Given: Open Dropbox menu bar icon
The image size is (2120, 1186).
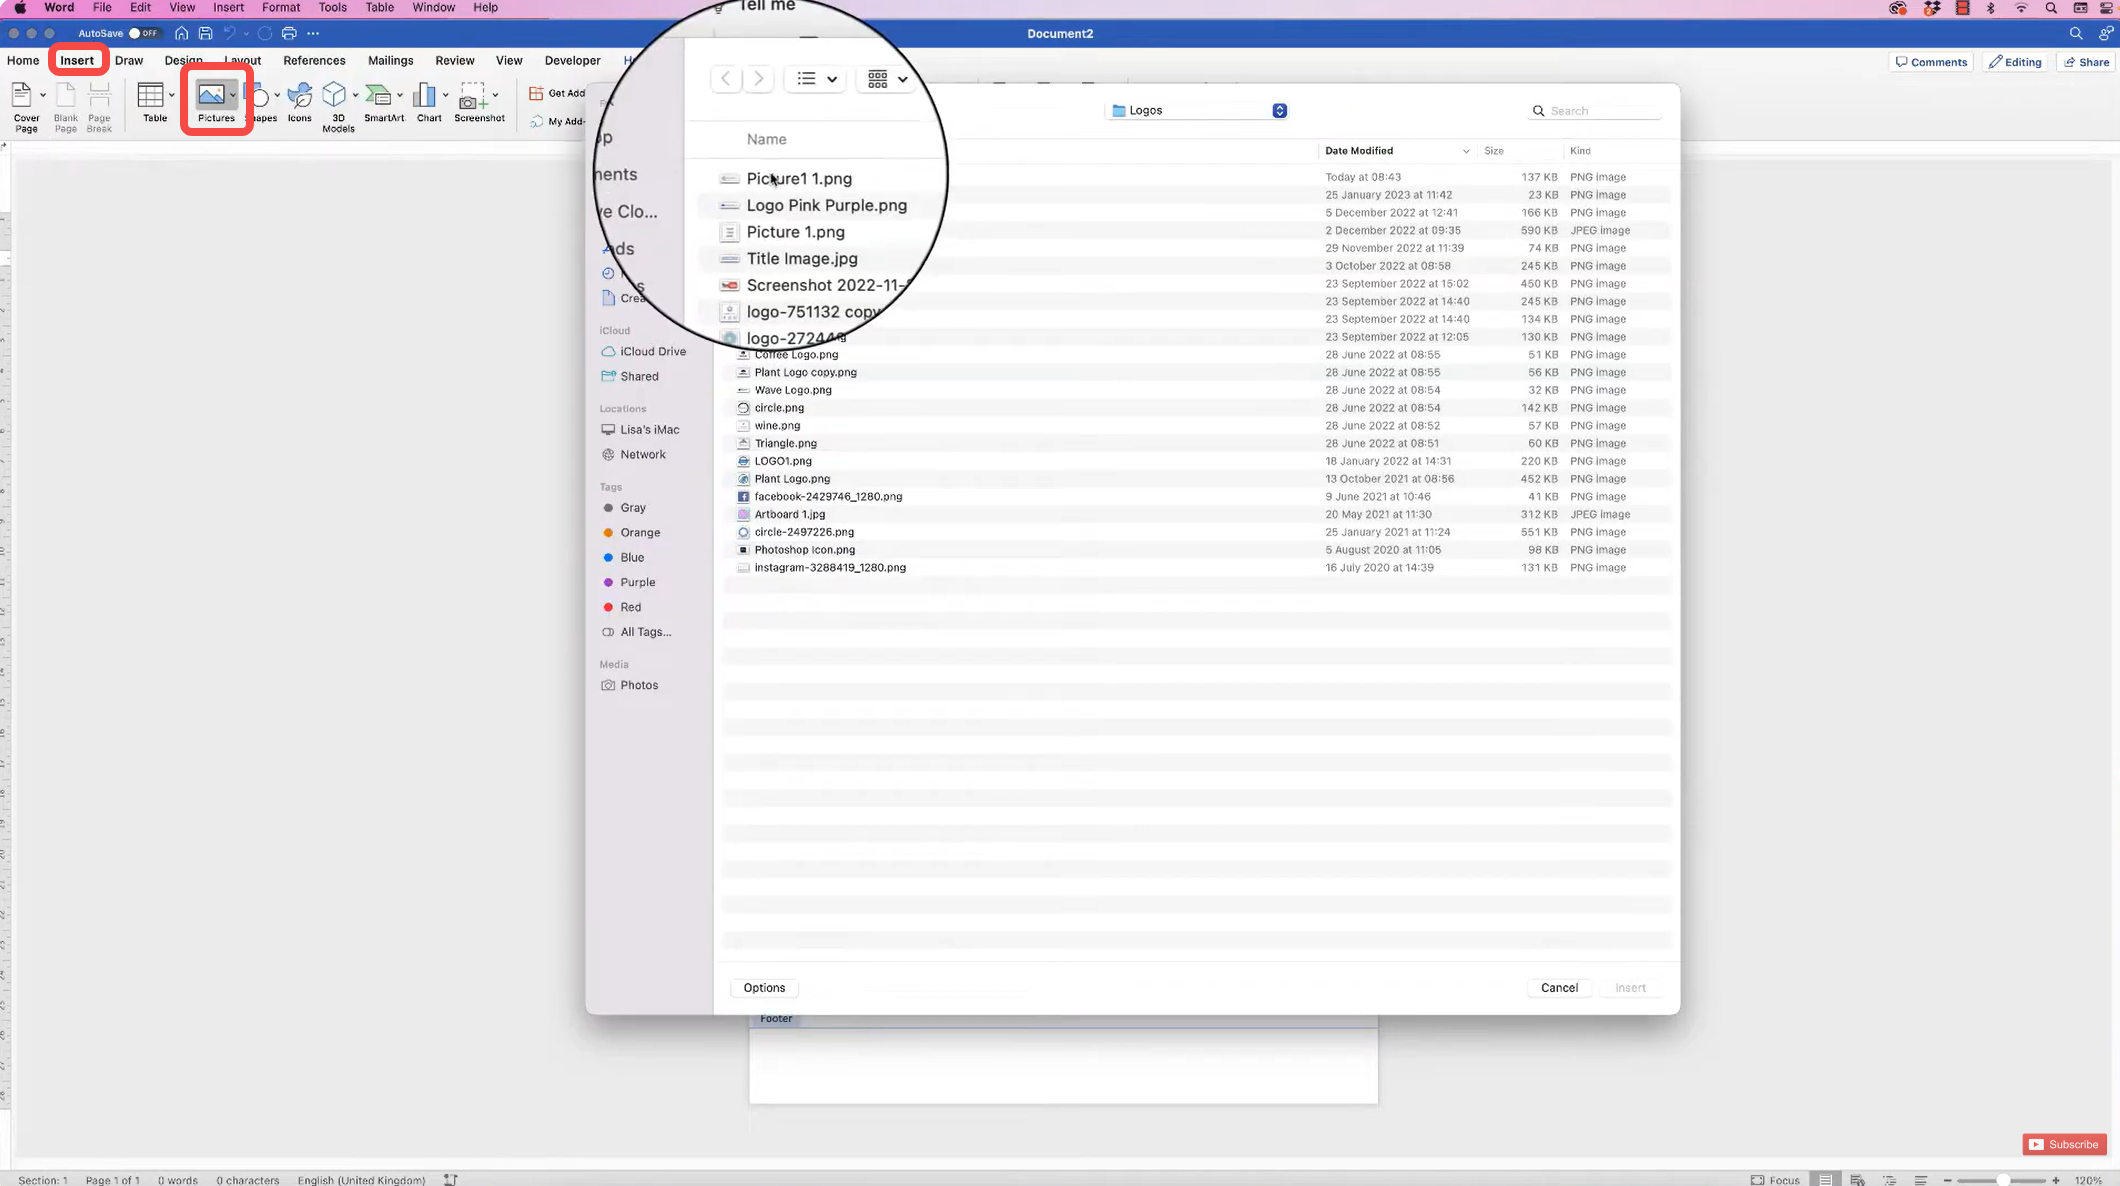Looking at the screenshot, I should pos(1931,8).
